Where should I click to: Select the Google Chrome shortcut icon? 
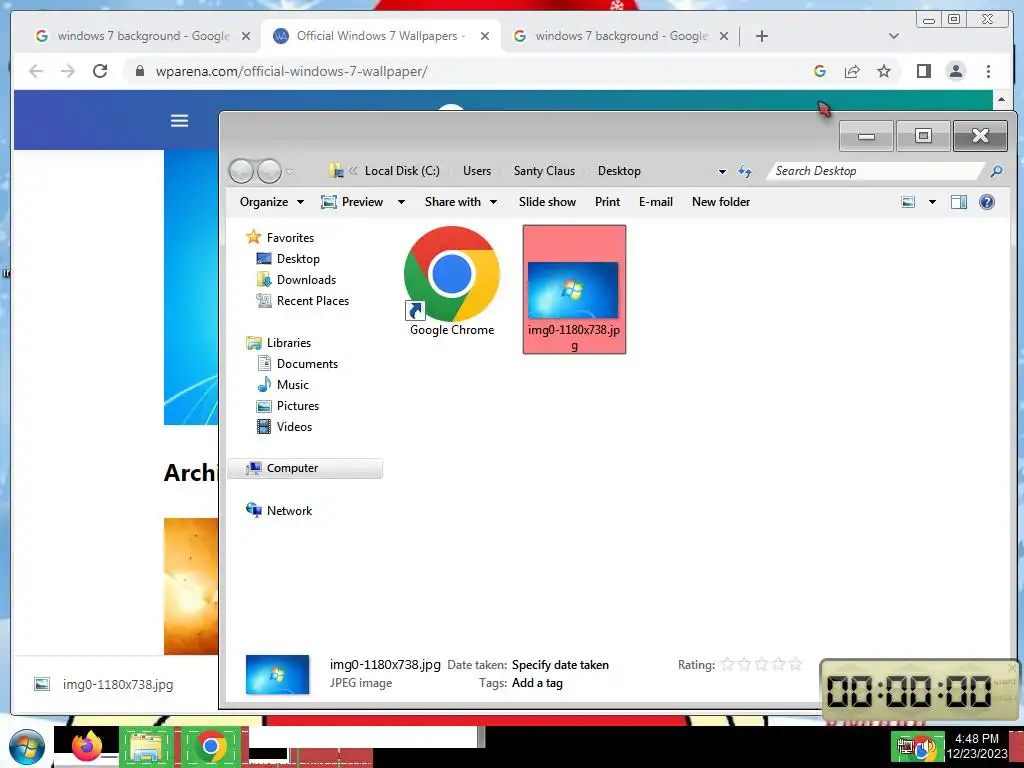452,281
